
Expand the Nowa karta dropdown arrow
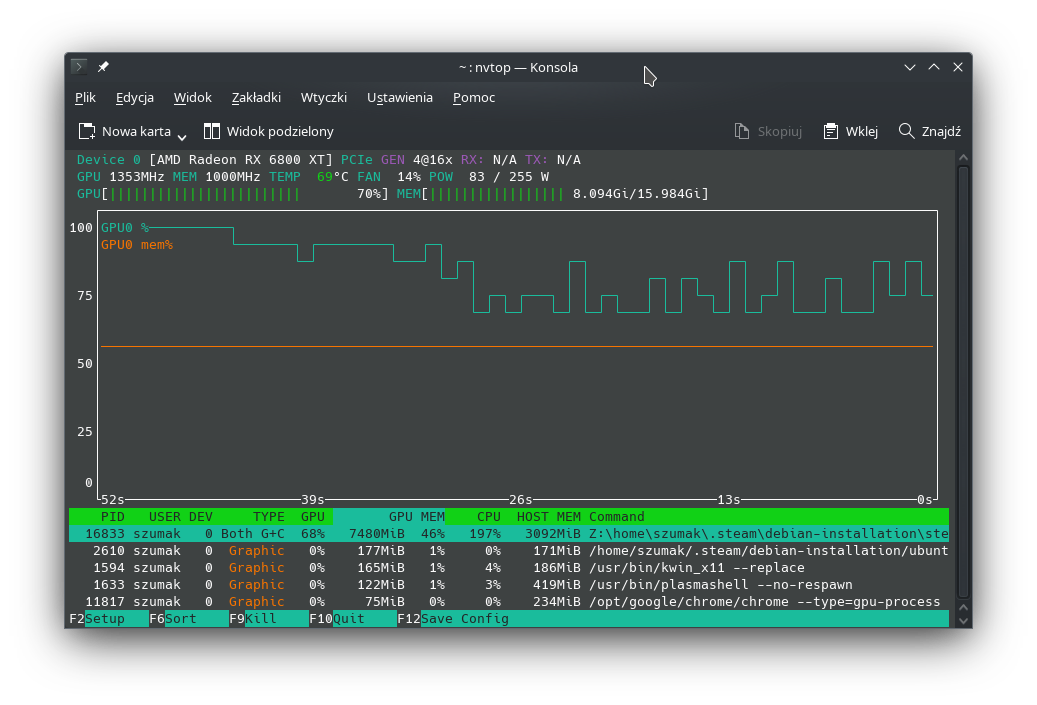182,133
